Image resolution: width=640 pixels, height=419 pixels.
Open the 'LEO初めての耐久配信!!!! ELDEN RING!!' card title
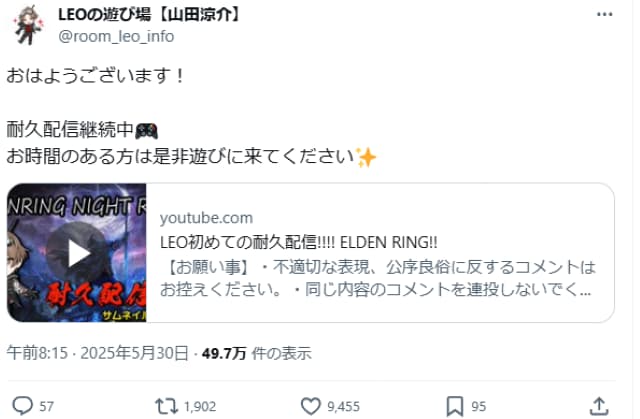[x=298, y=242]
